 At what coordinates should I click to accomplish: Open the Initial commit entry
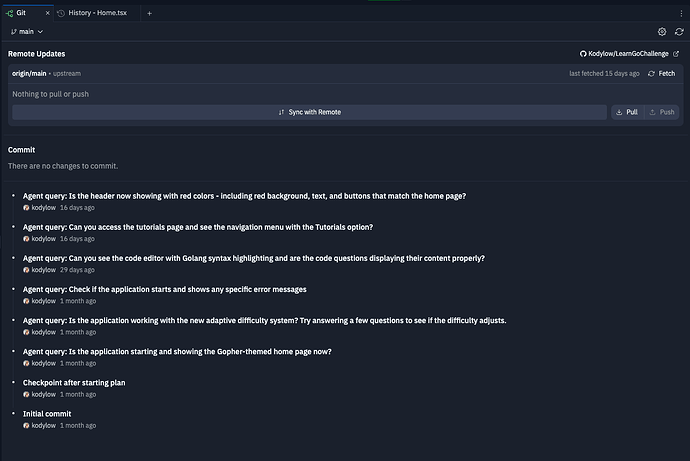point(47,413)
